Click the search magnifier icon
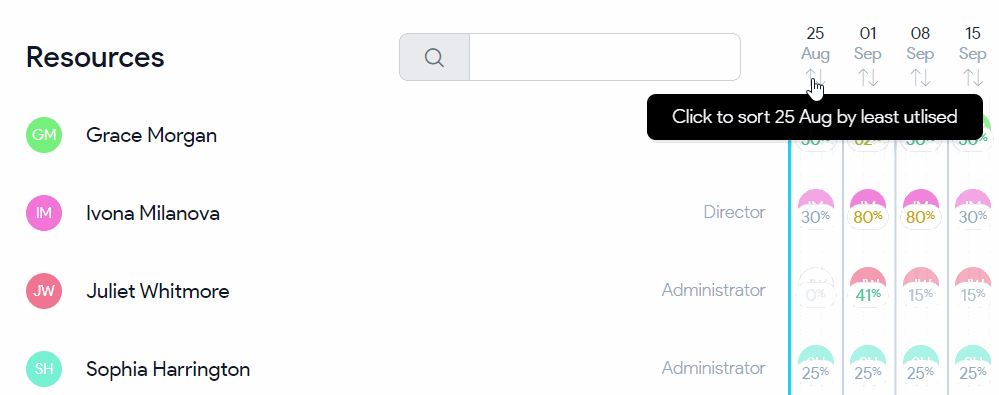 coord(435,57)
